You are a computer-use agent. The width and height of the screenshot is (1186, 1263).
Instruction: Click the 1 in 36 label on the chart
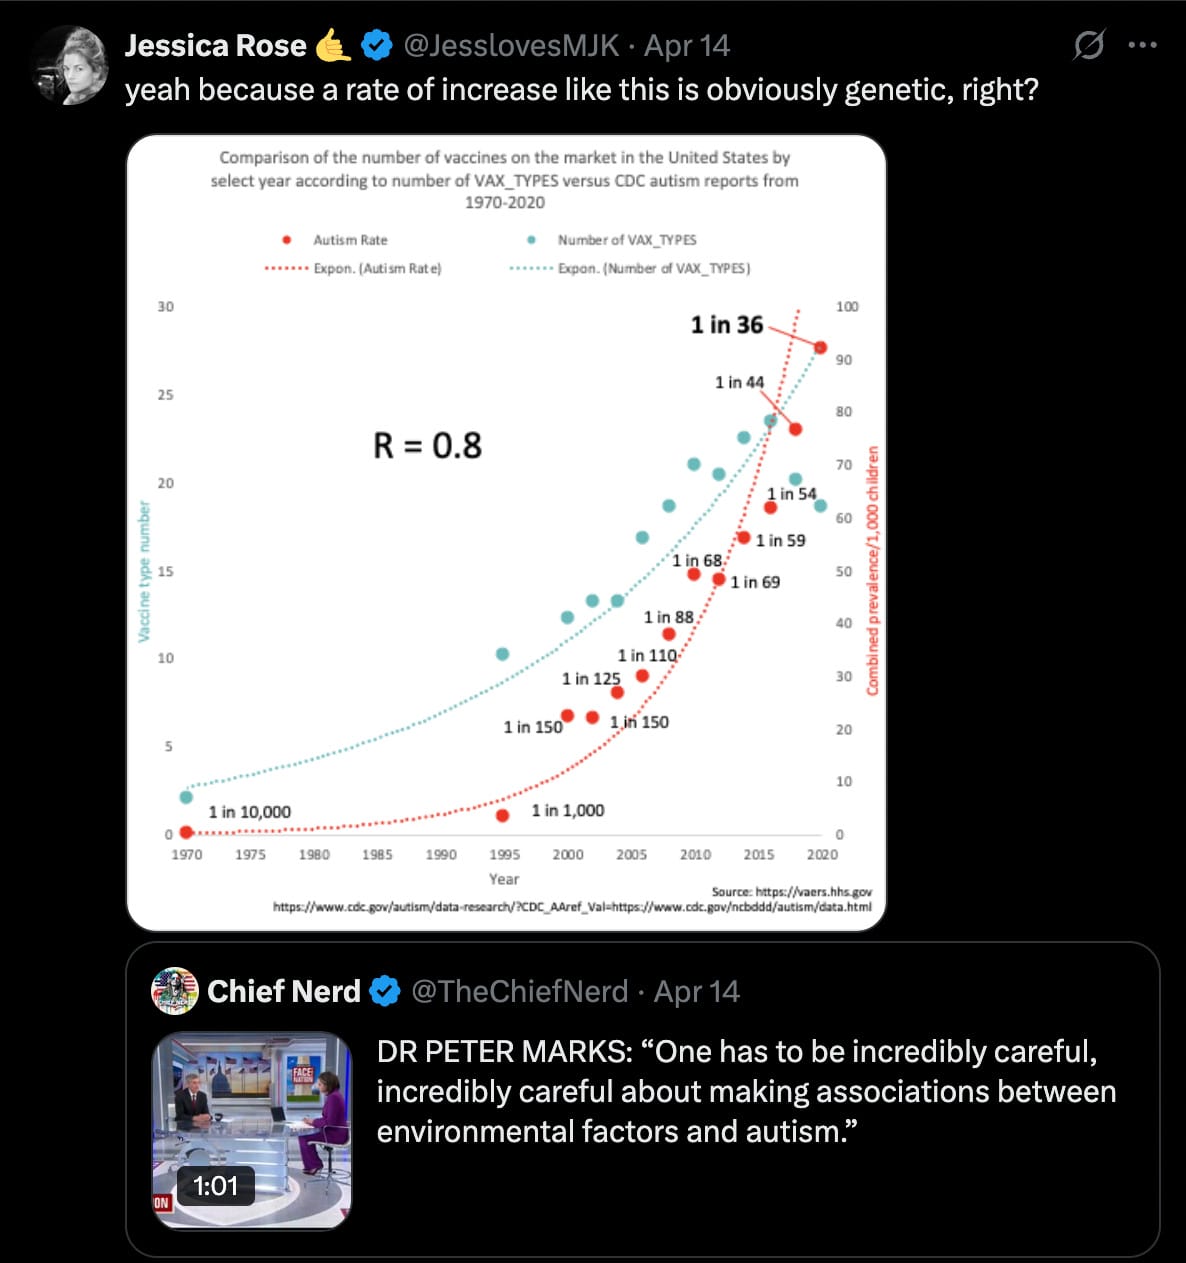tap(727, 325)
